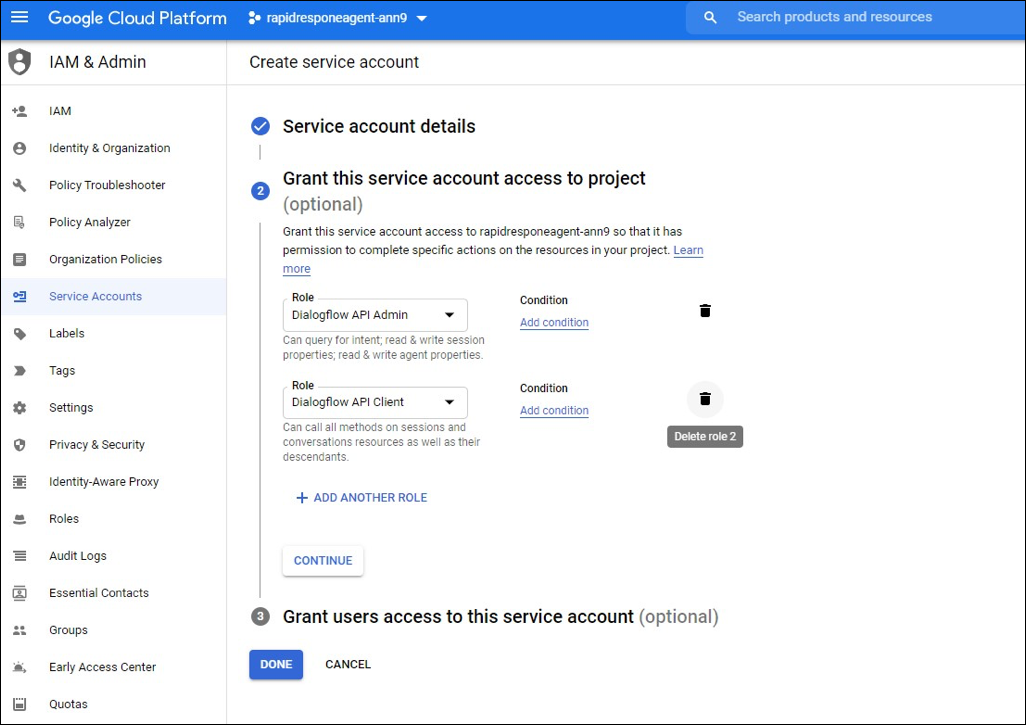
Task: Click the DONE button
Action: [276, 664]
